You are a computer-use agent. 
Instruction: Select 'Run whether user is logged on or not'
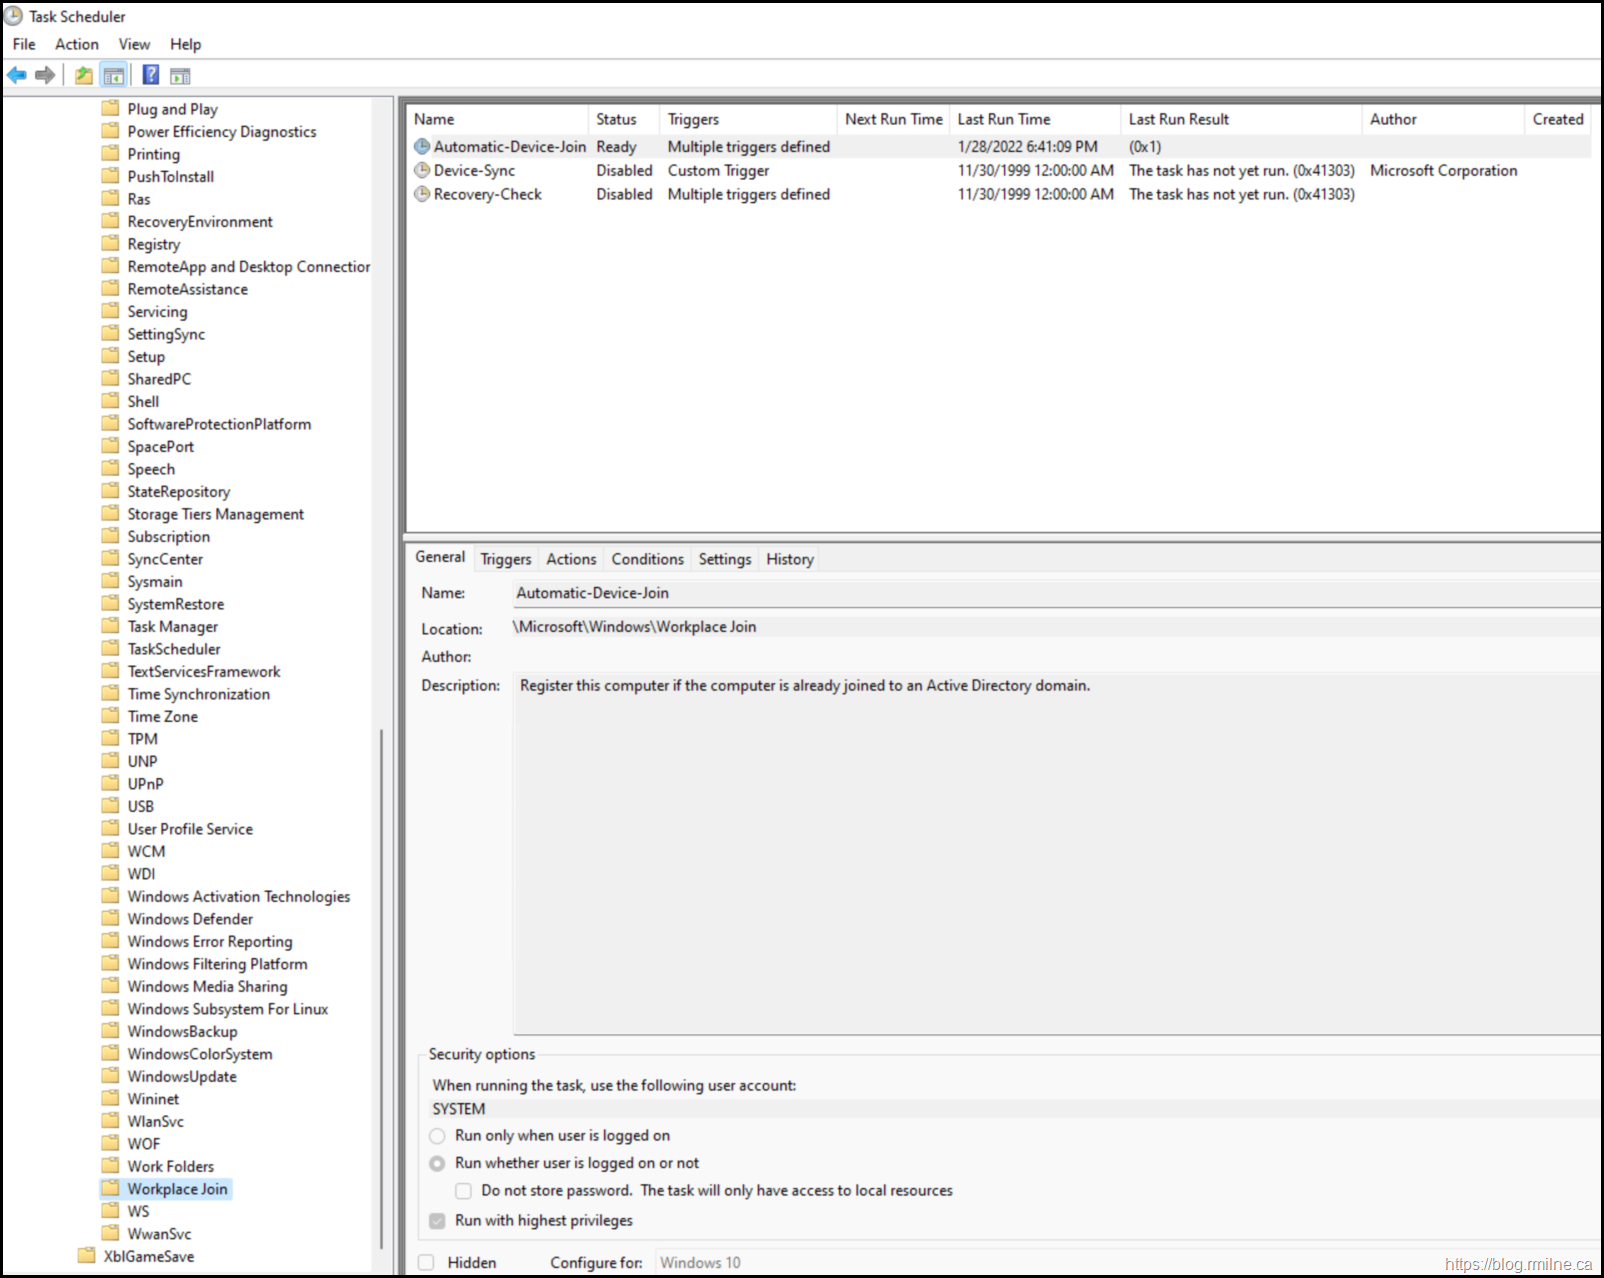pyautogui.click(x=437, y=1163)
